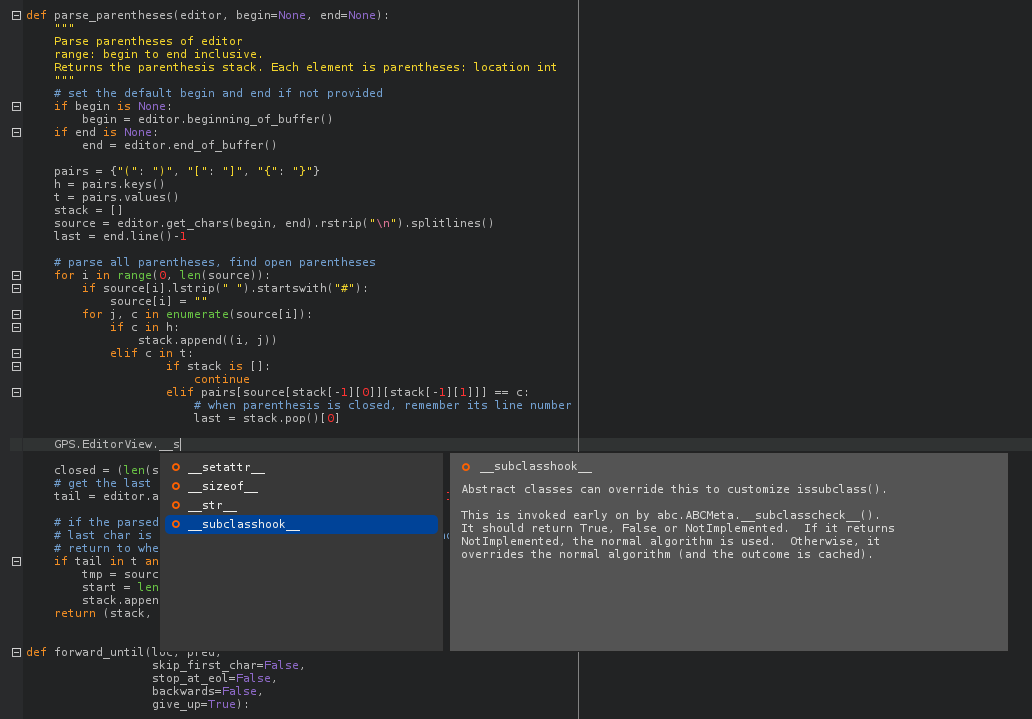Fold the 'if tail in t' block
This screenshot has width=1032, height=719.
16,561
